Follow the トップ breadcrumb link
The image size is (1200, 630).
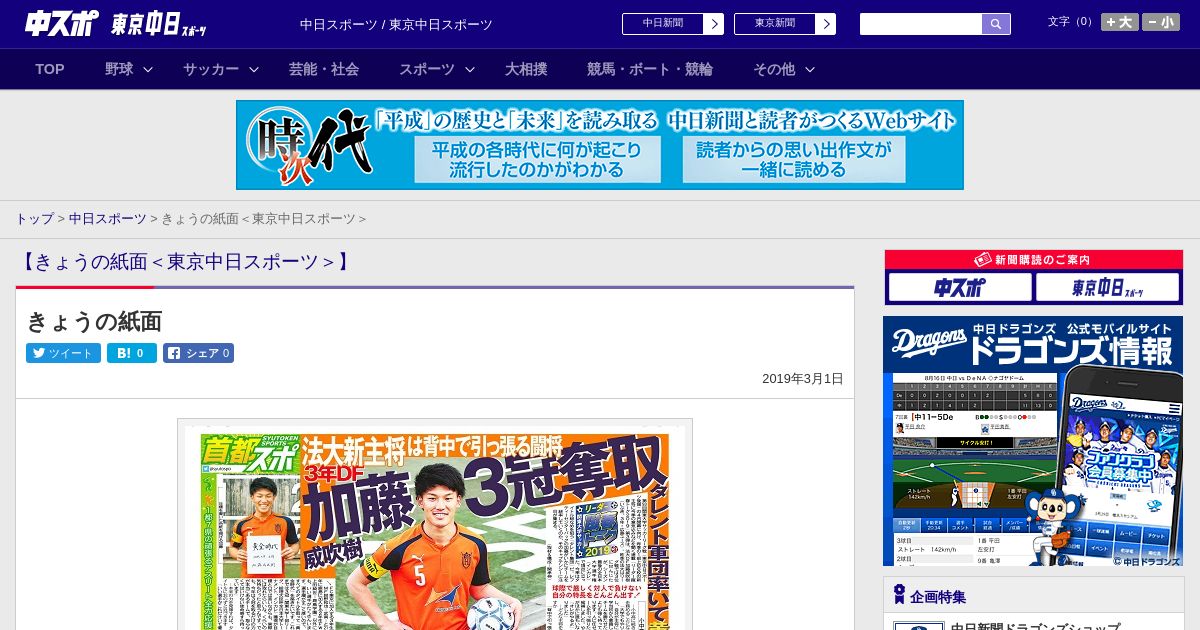[x=34, y=218]
